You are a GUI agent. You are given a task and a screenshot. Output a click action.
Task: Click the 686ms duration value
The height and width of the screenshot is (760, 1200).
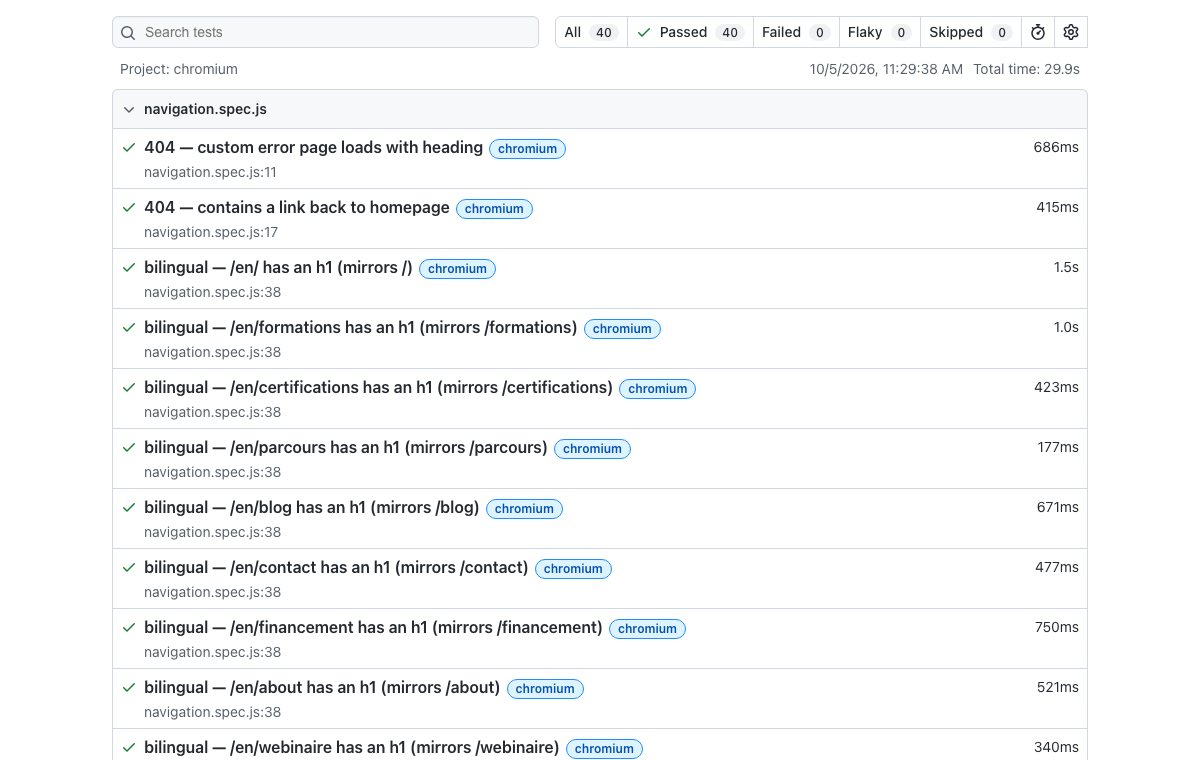pos(1056,147)
